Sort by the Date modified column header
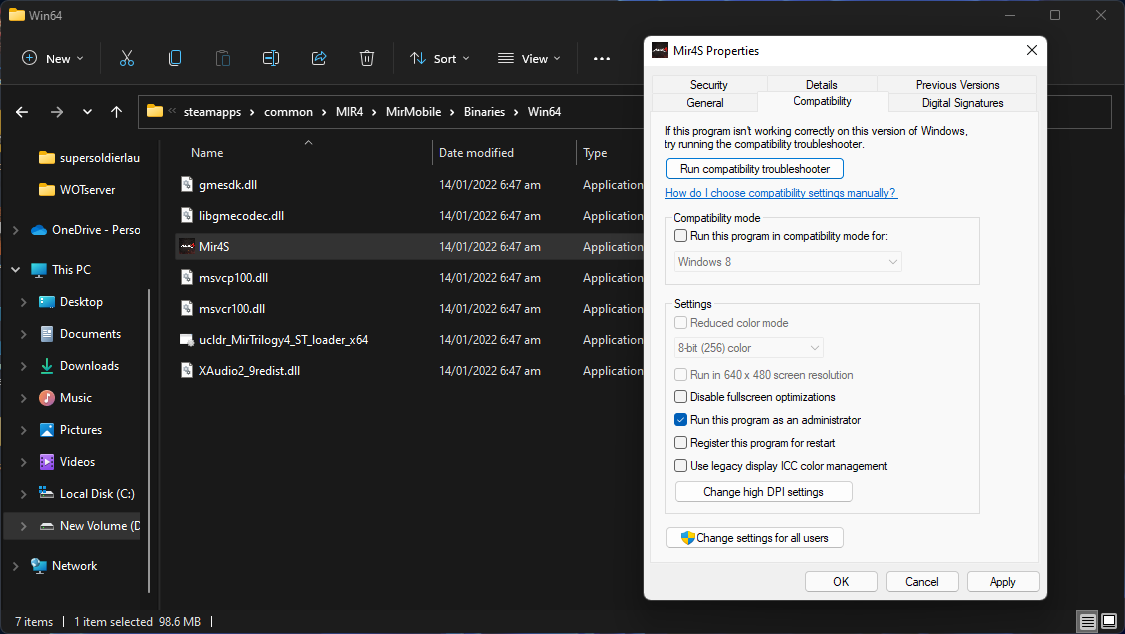Image resolution: width=1125 pixels, height=634 pixels. click(476, 153)
